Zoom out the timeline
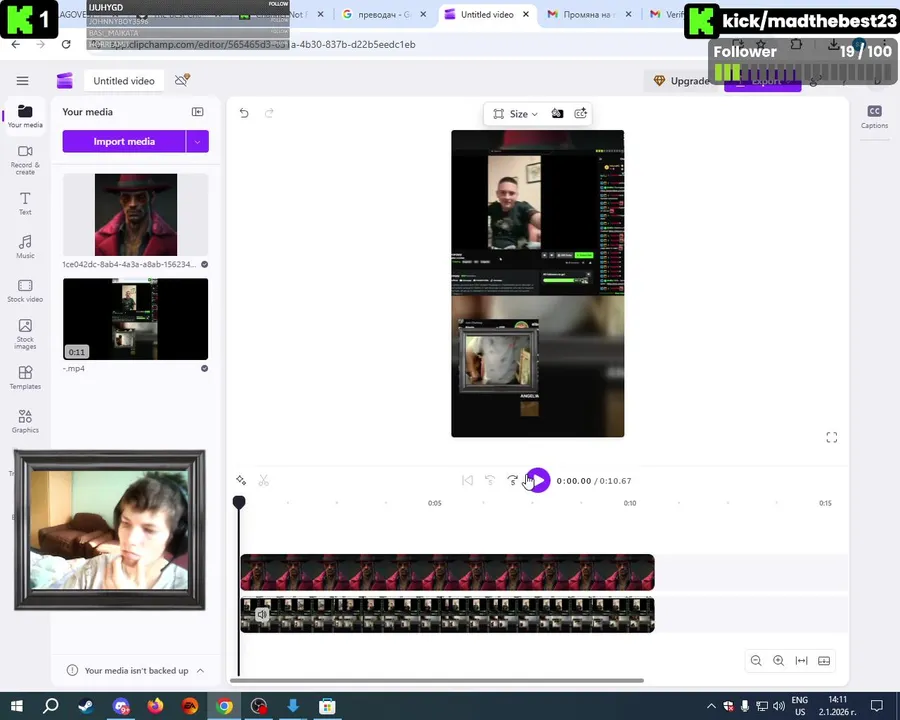Viewport: 900px width, 720px height. tap(756, 661)
